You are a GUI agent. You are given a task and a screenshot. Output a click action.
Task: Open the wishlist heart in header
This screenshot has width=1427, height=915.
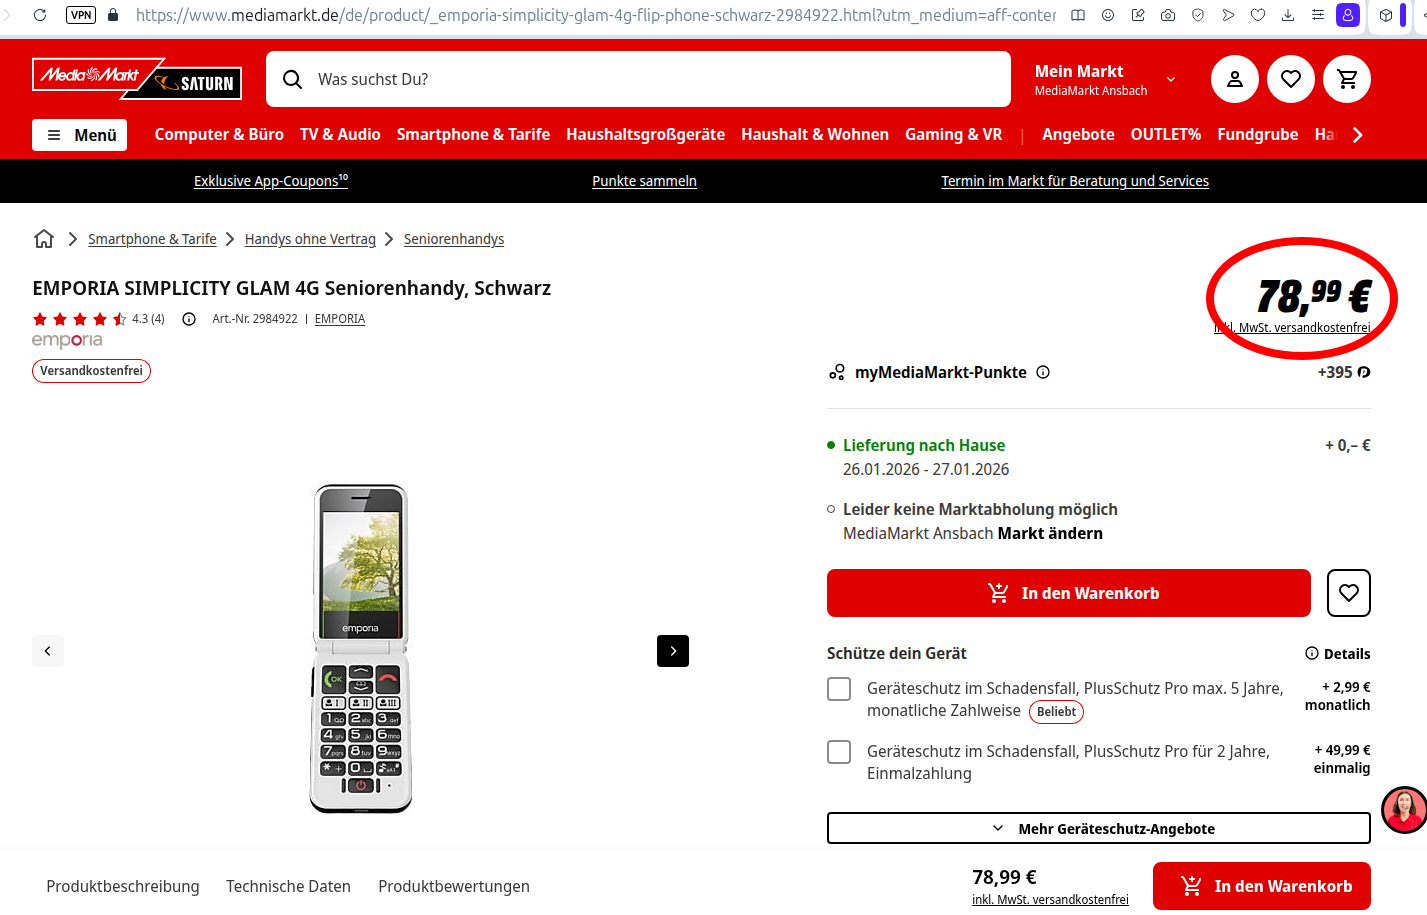[x=1291, y=79]
